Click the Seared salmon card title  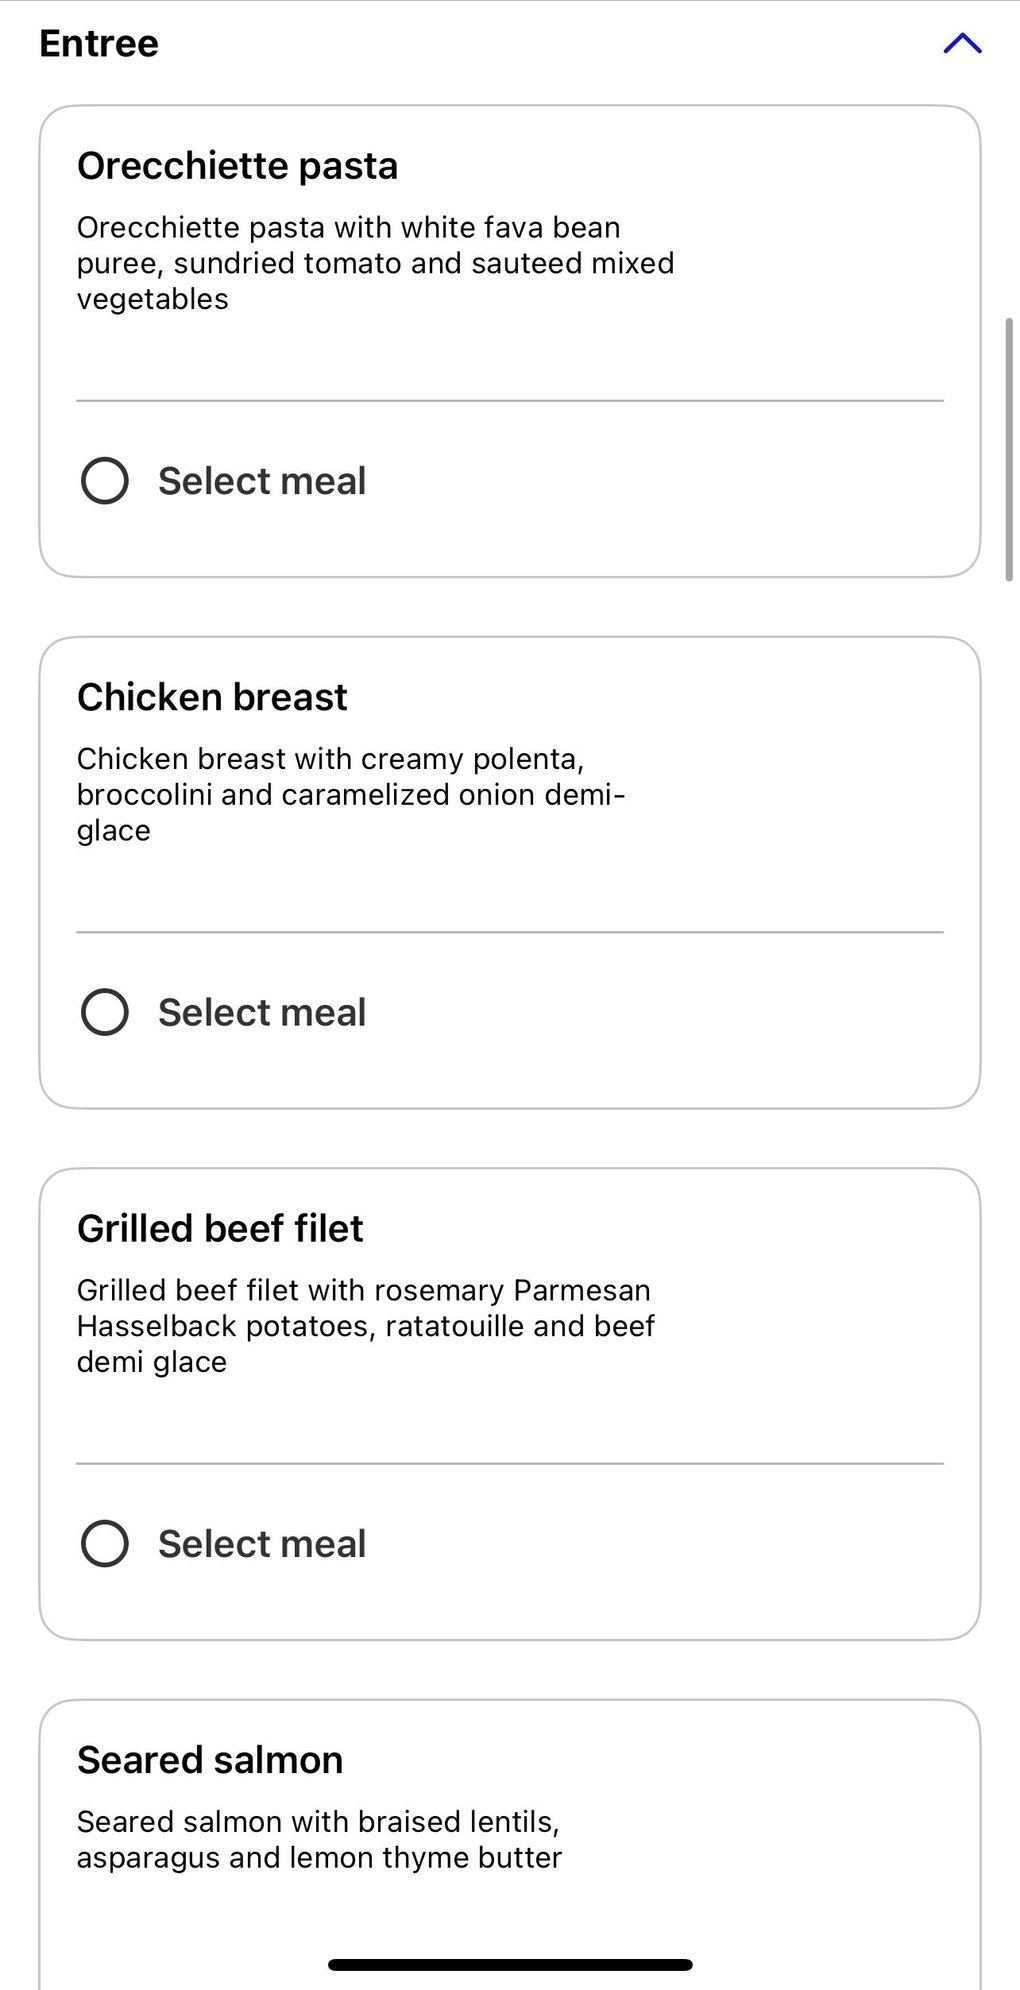pyautogui.click(x=210, y=1760)
